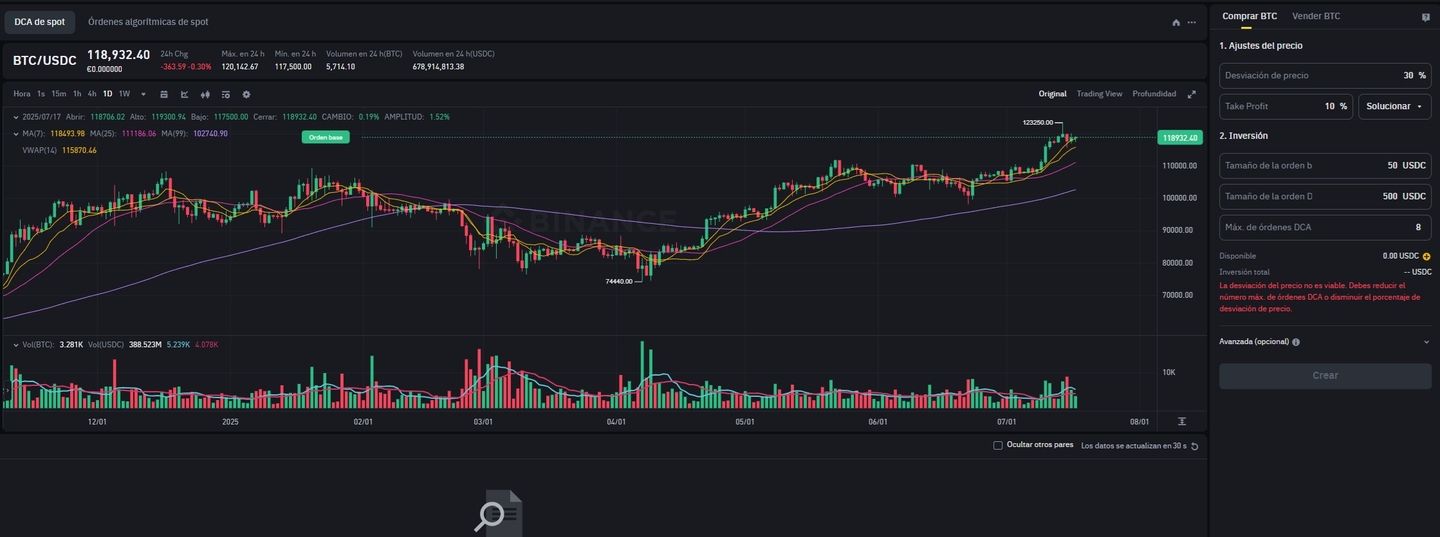
Task: Click the VWAP(14) indicator label
Action: (40, 150)
